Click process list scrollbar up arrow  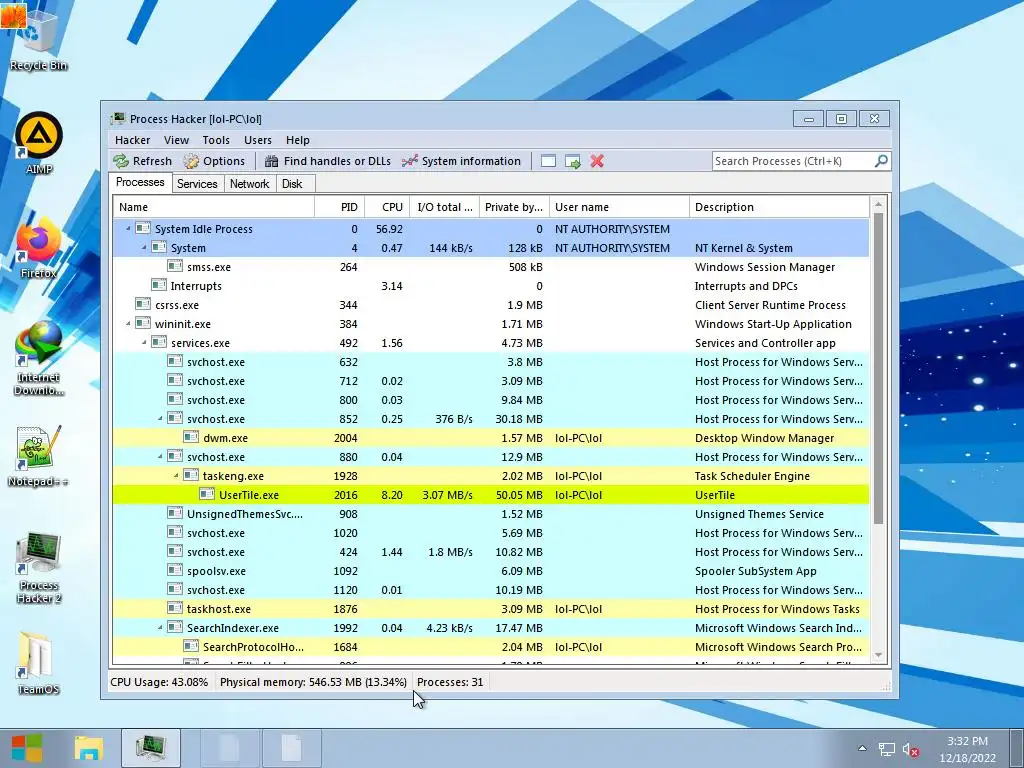tap(878, 204)
